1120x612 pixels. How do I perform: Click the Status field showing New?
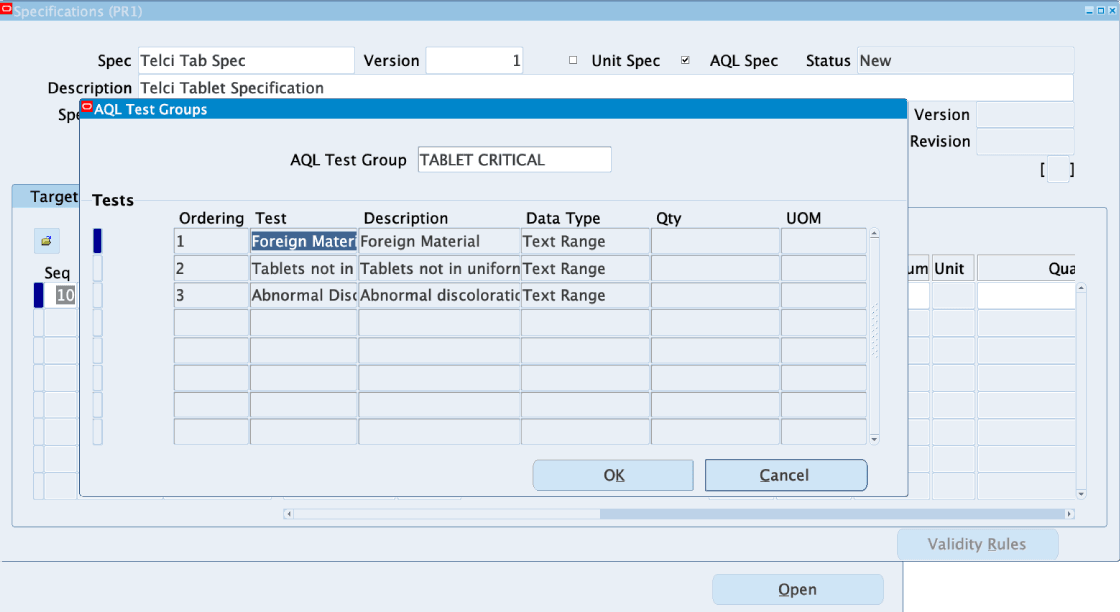tap(966, 61)
